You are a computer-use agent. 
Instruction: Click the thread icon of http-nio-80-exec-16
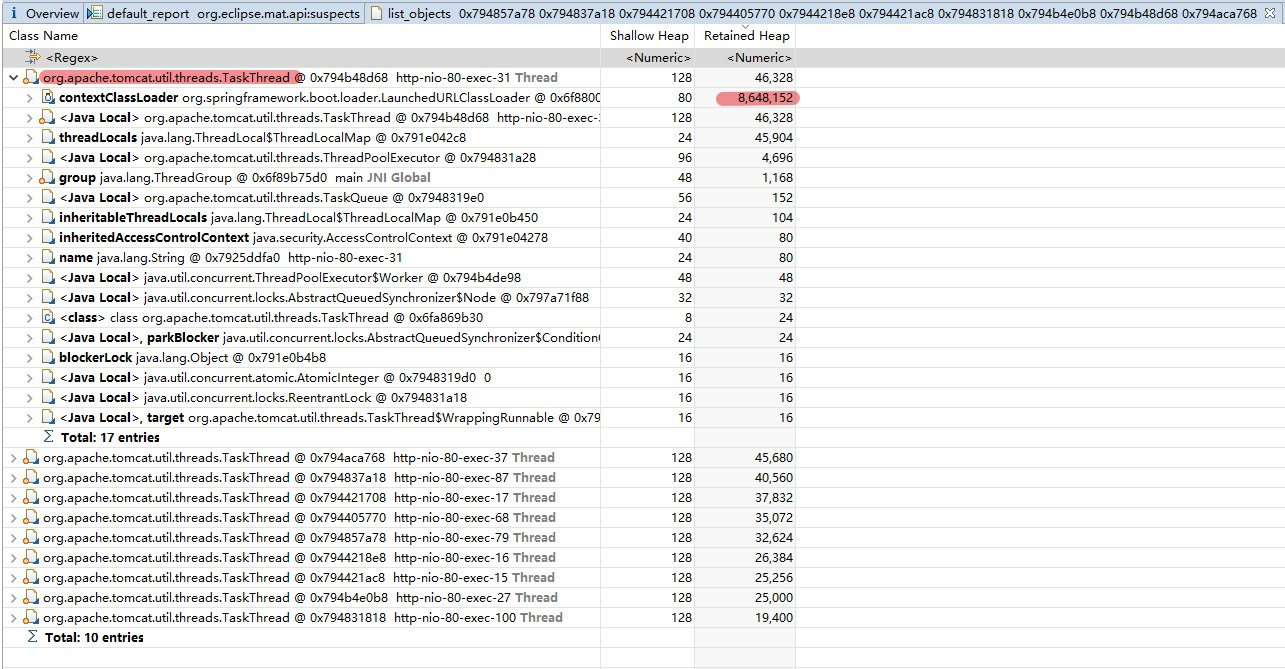[31, 558]
